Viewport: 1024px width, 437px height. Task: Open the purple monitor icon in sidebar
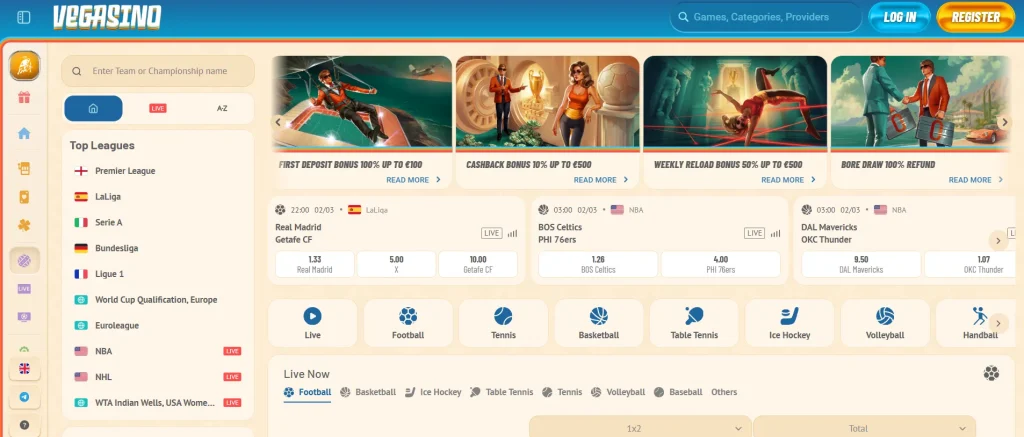(24, 317)
